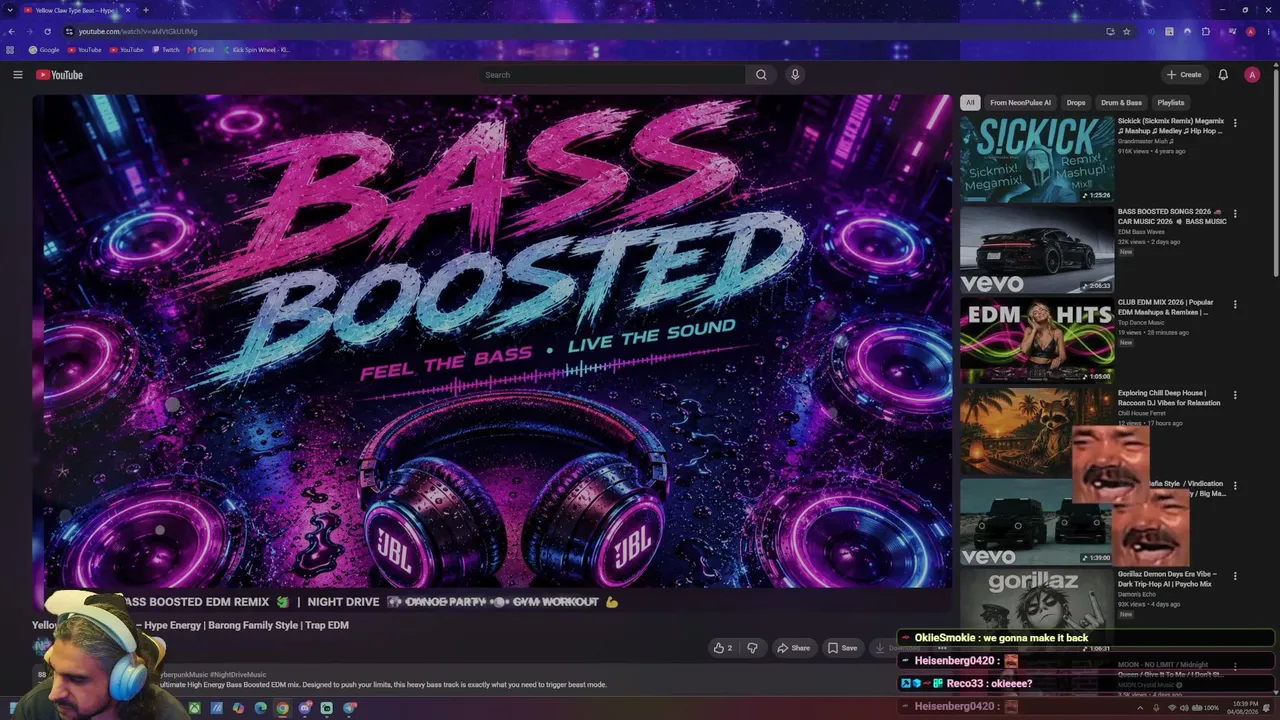Open the blue sound-wave extension icon
1280x720 pixels.
[x=1151, y=31]
